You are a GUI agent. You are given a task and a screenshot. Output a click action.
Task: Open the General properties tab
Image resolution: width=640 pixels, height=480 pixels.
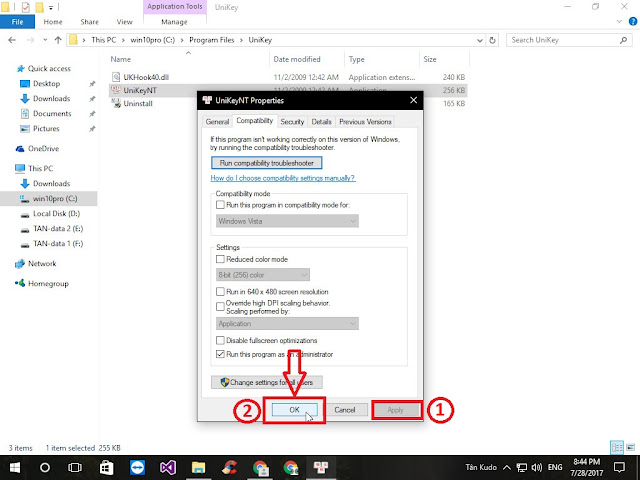217,122
